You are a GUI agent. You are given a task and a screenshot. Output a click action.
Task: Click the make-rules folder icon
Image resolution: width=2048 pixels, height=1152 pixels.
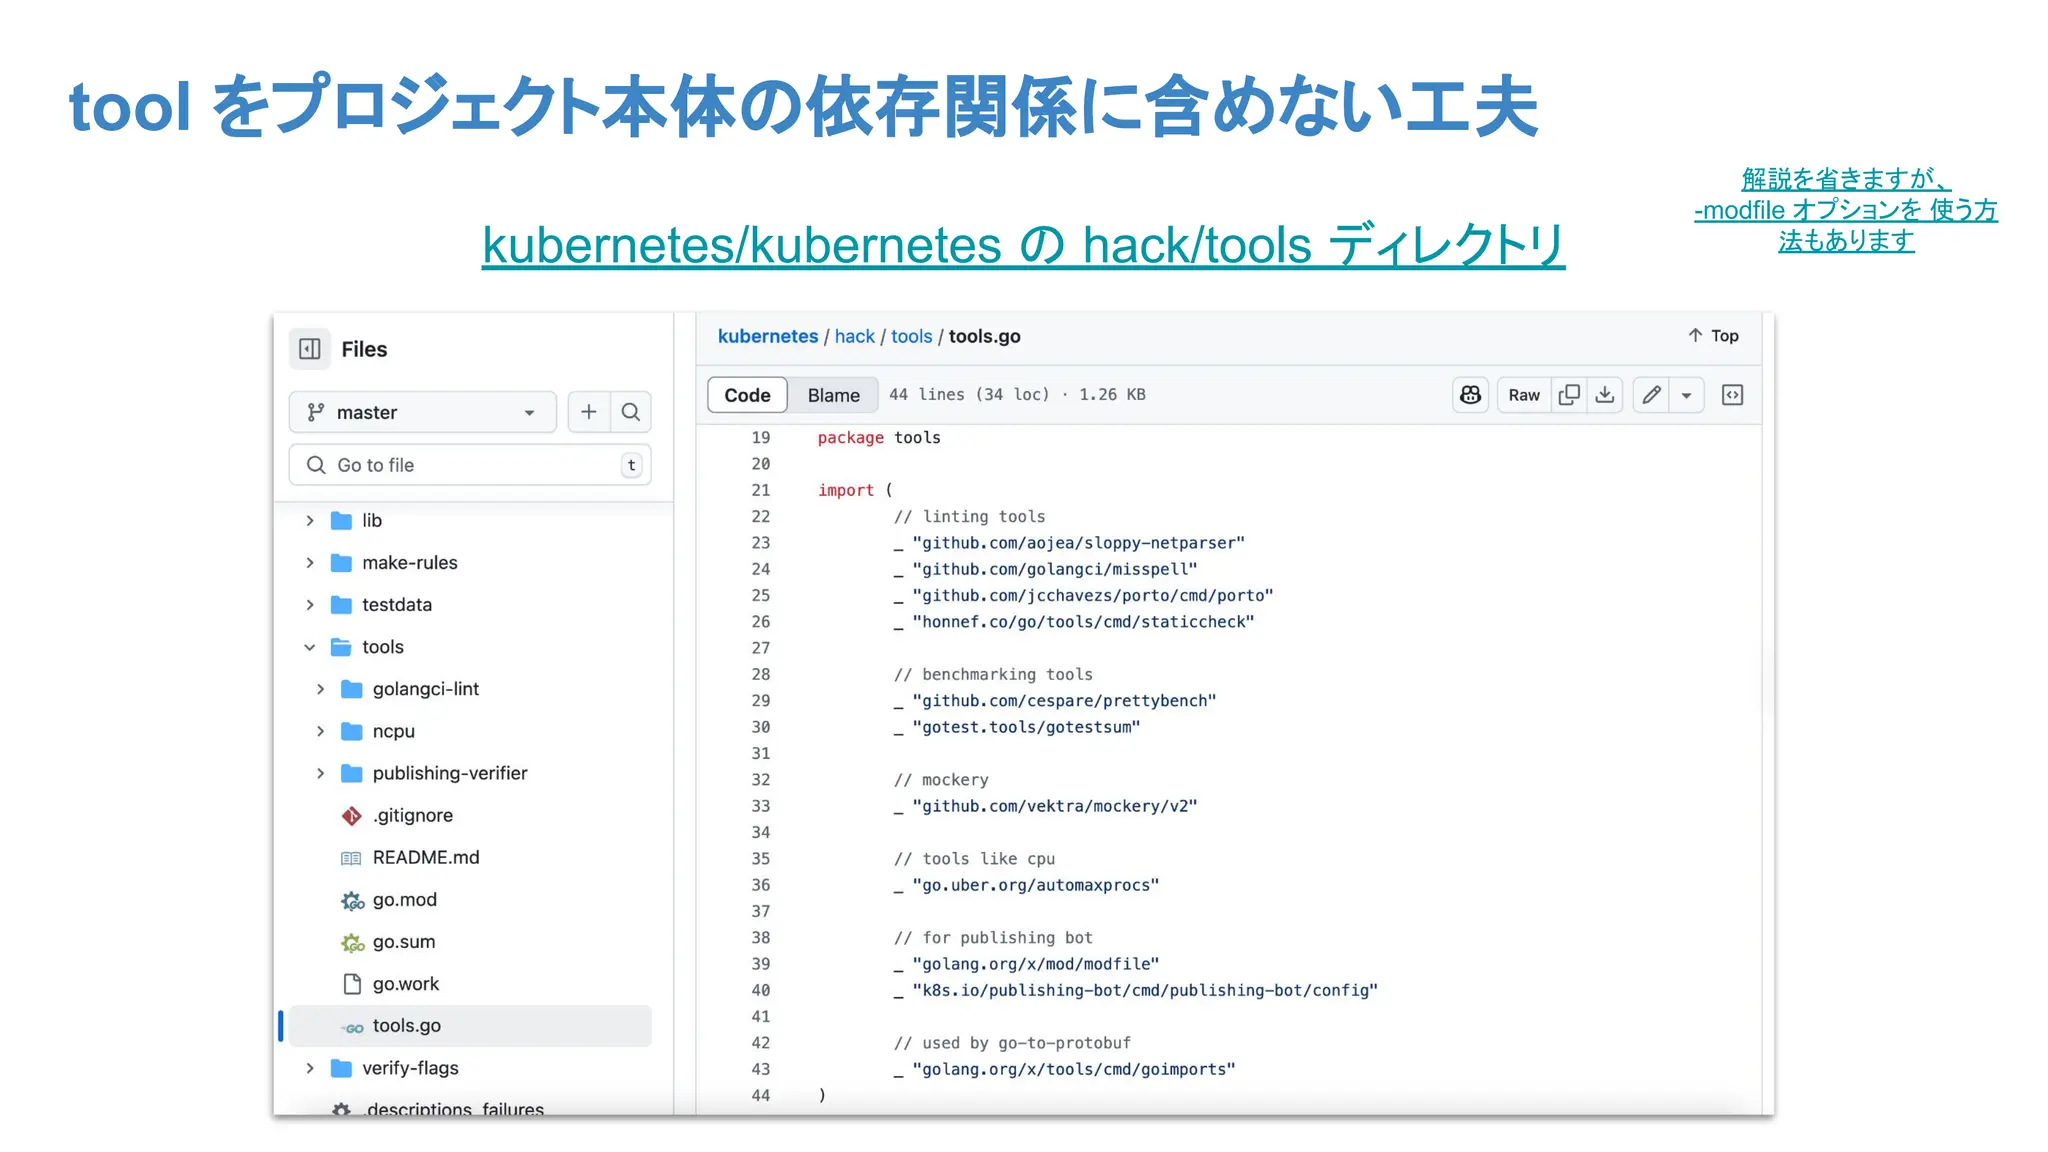(x=341, y=563)
